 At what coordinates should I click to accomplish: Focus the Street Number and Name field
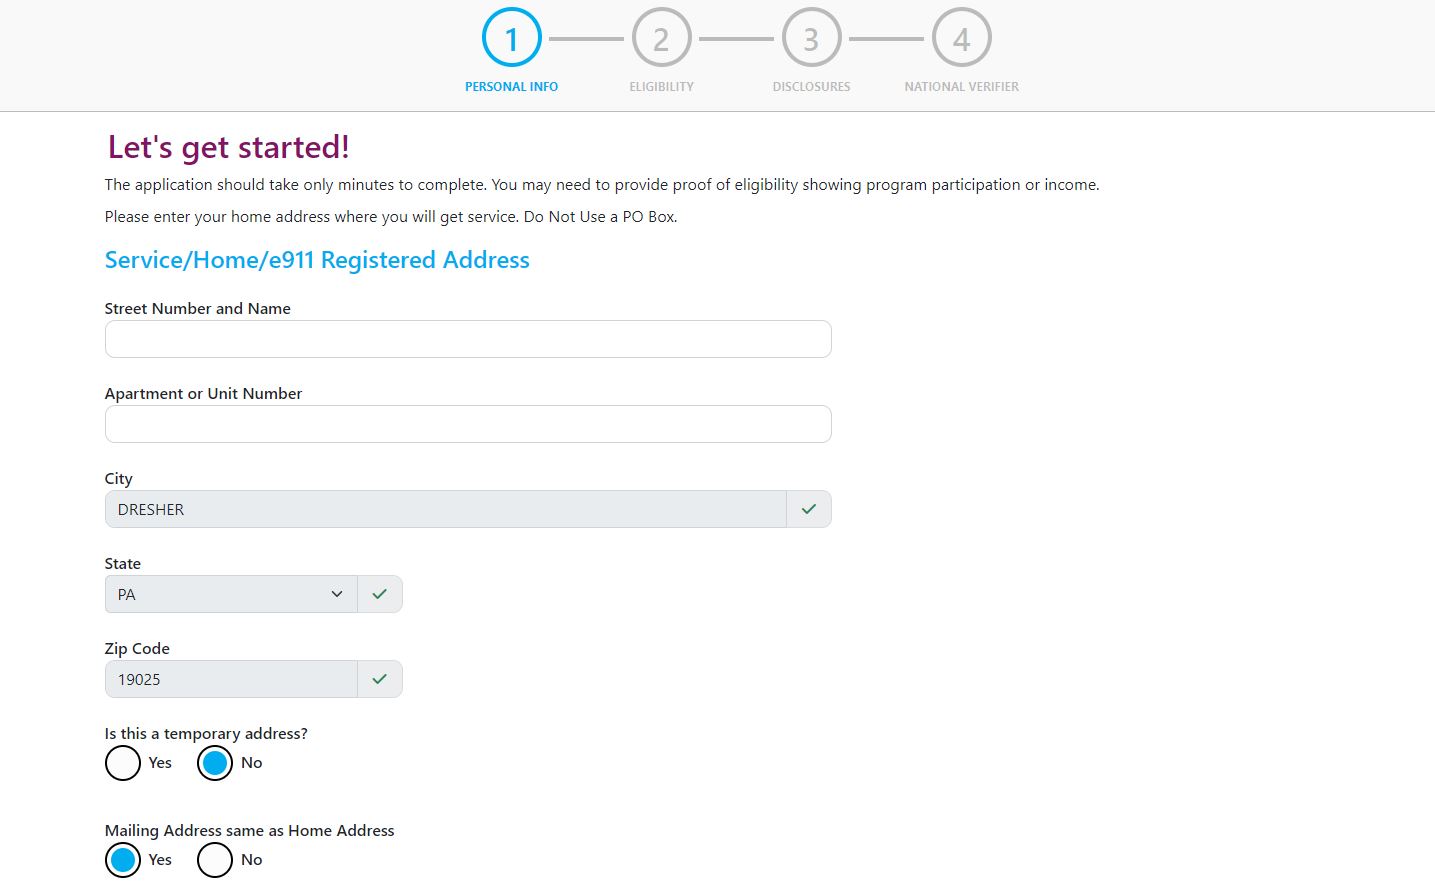[468, 339]
